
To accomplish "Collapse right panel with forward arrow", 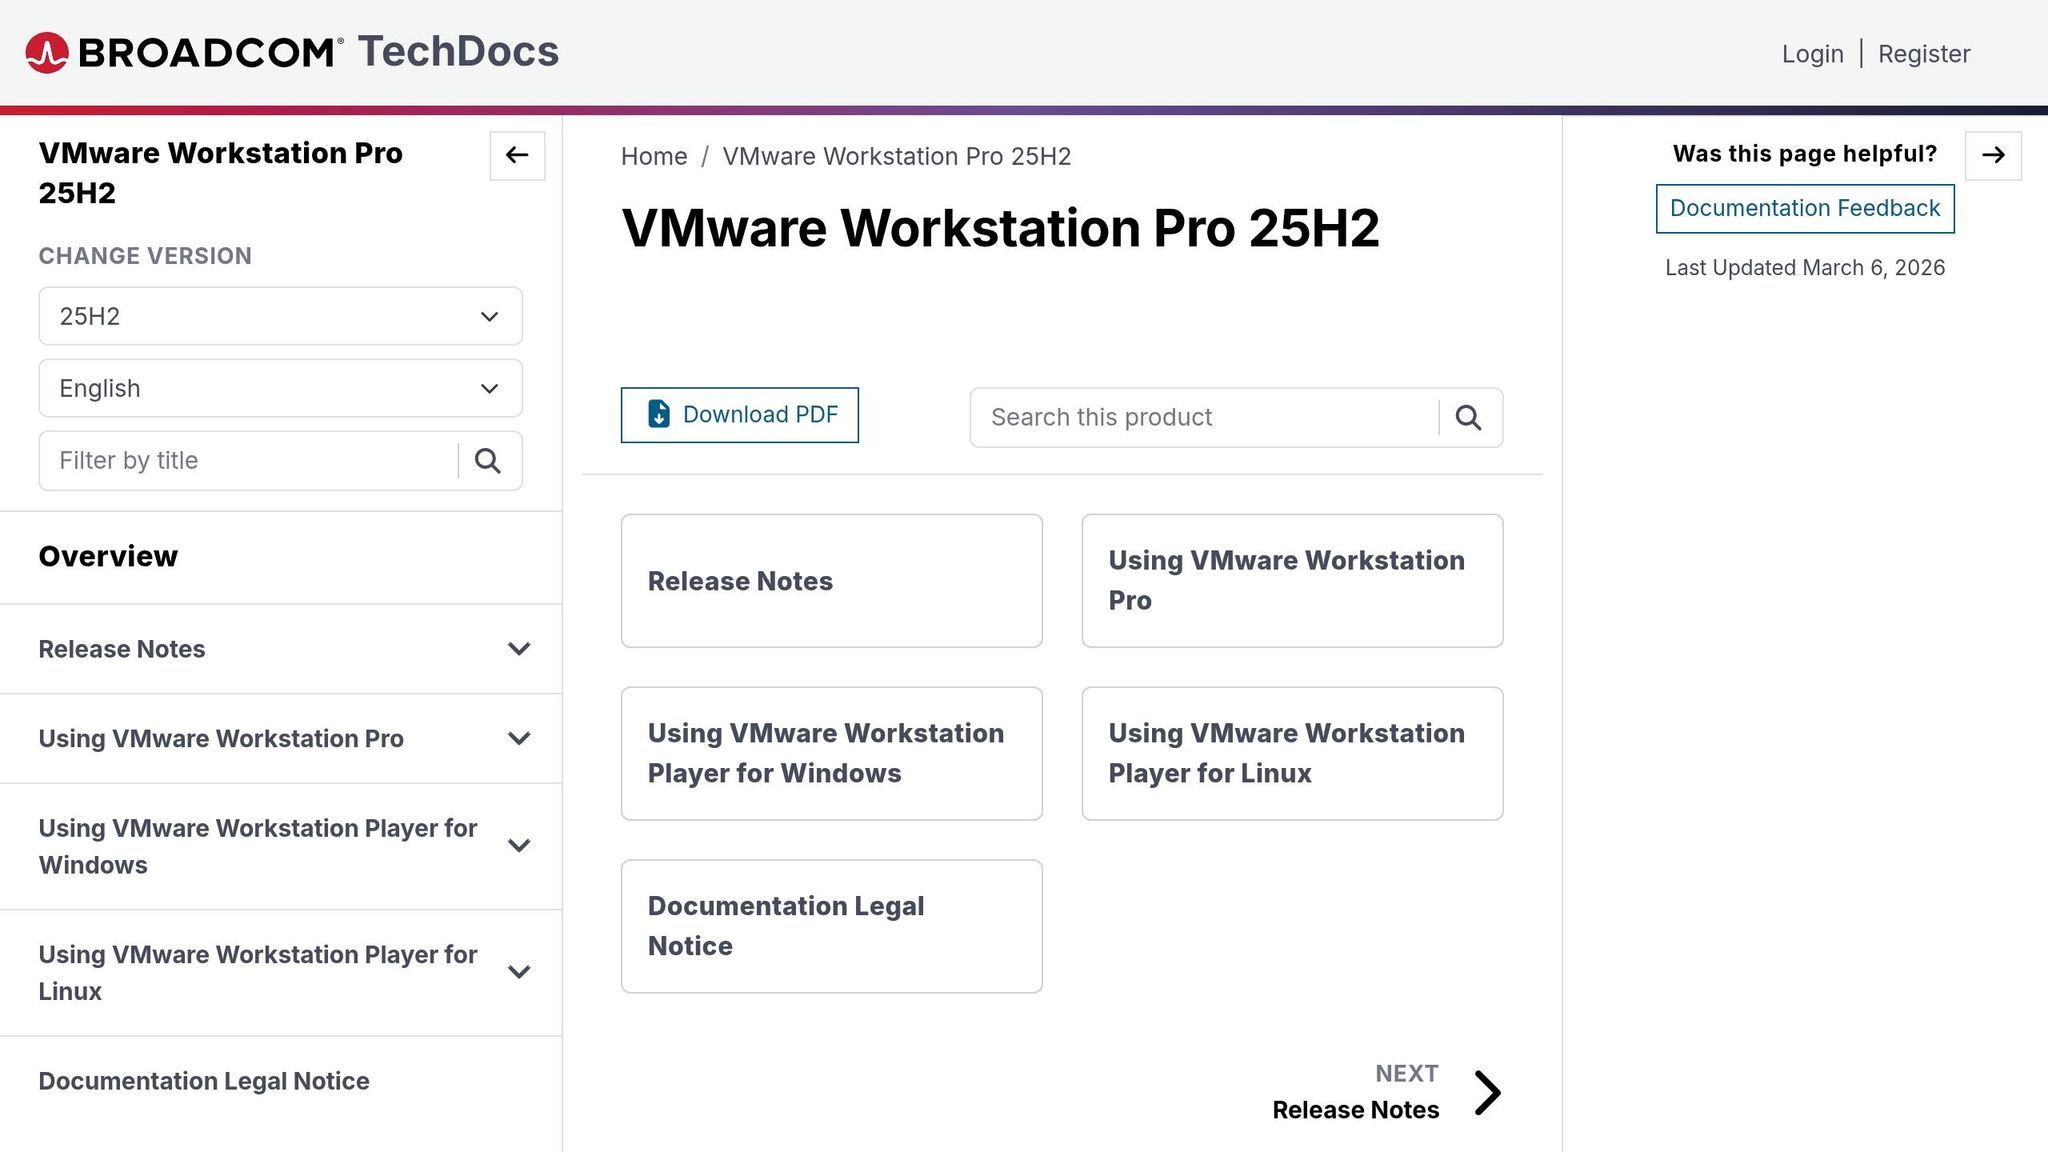I will pyautogui.click(x=1993, y=155).
